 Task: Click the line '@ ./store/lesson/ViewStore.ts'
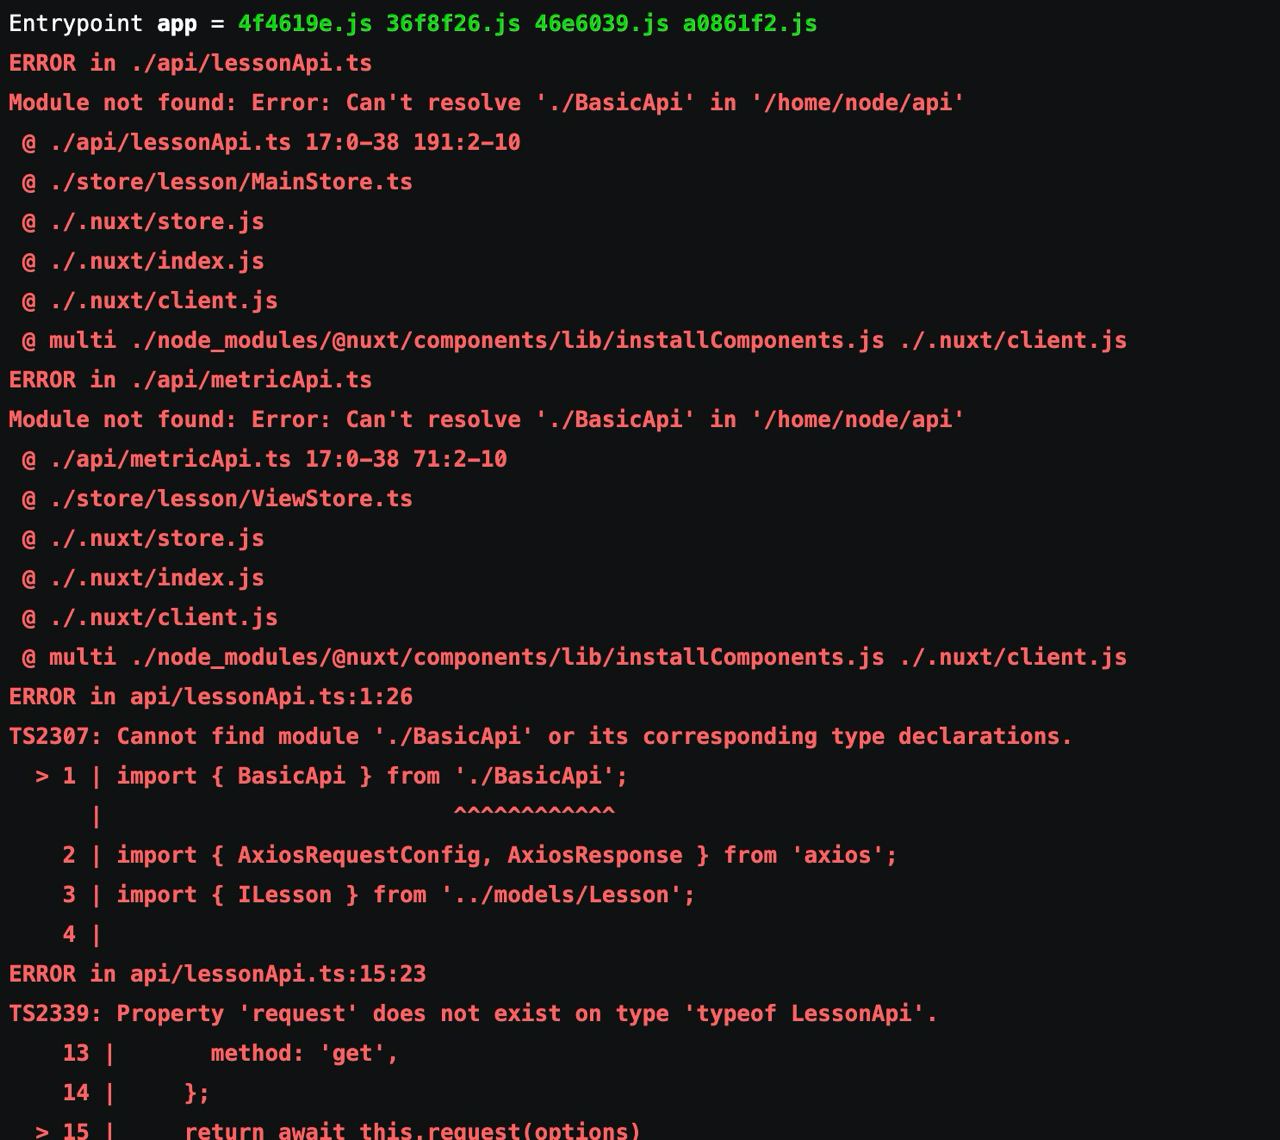pos(217,499)
